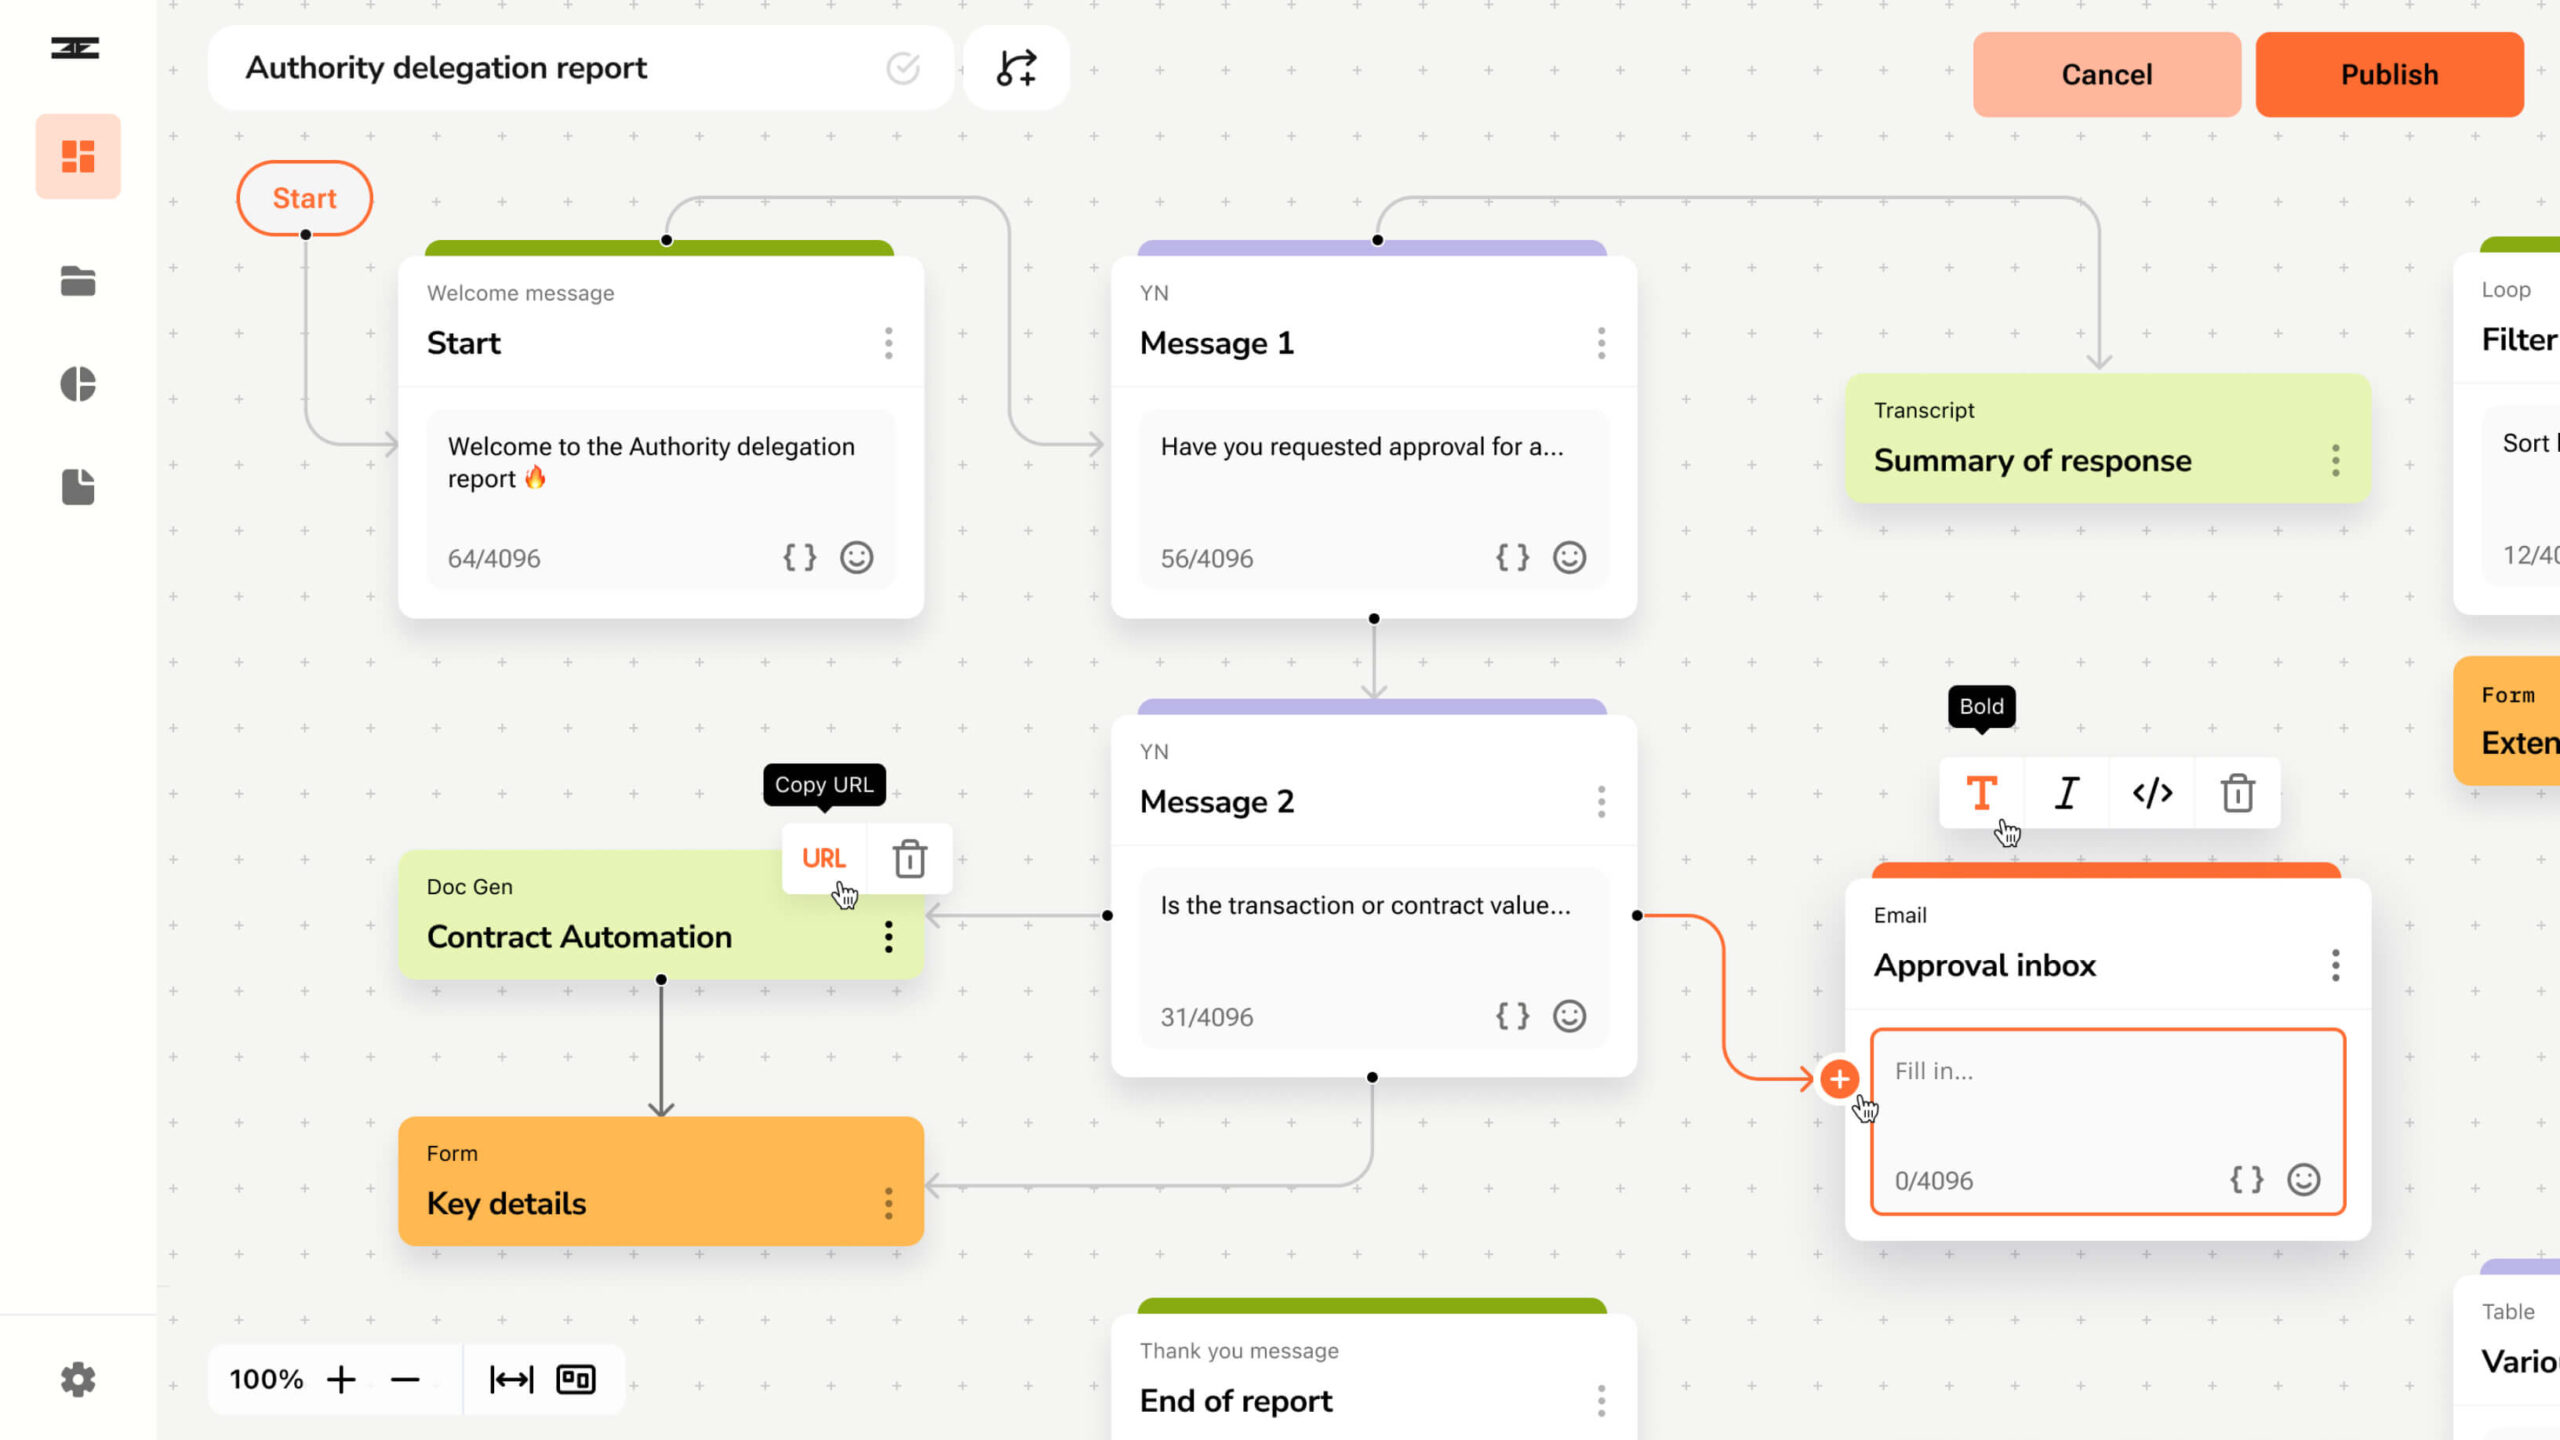Click the Bold text formatting icon
This screenshot has height=1440, width=2560.
[x=1981, y=793]
